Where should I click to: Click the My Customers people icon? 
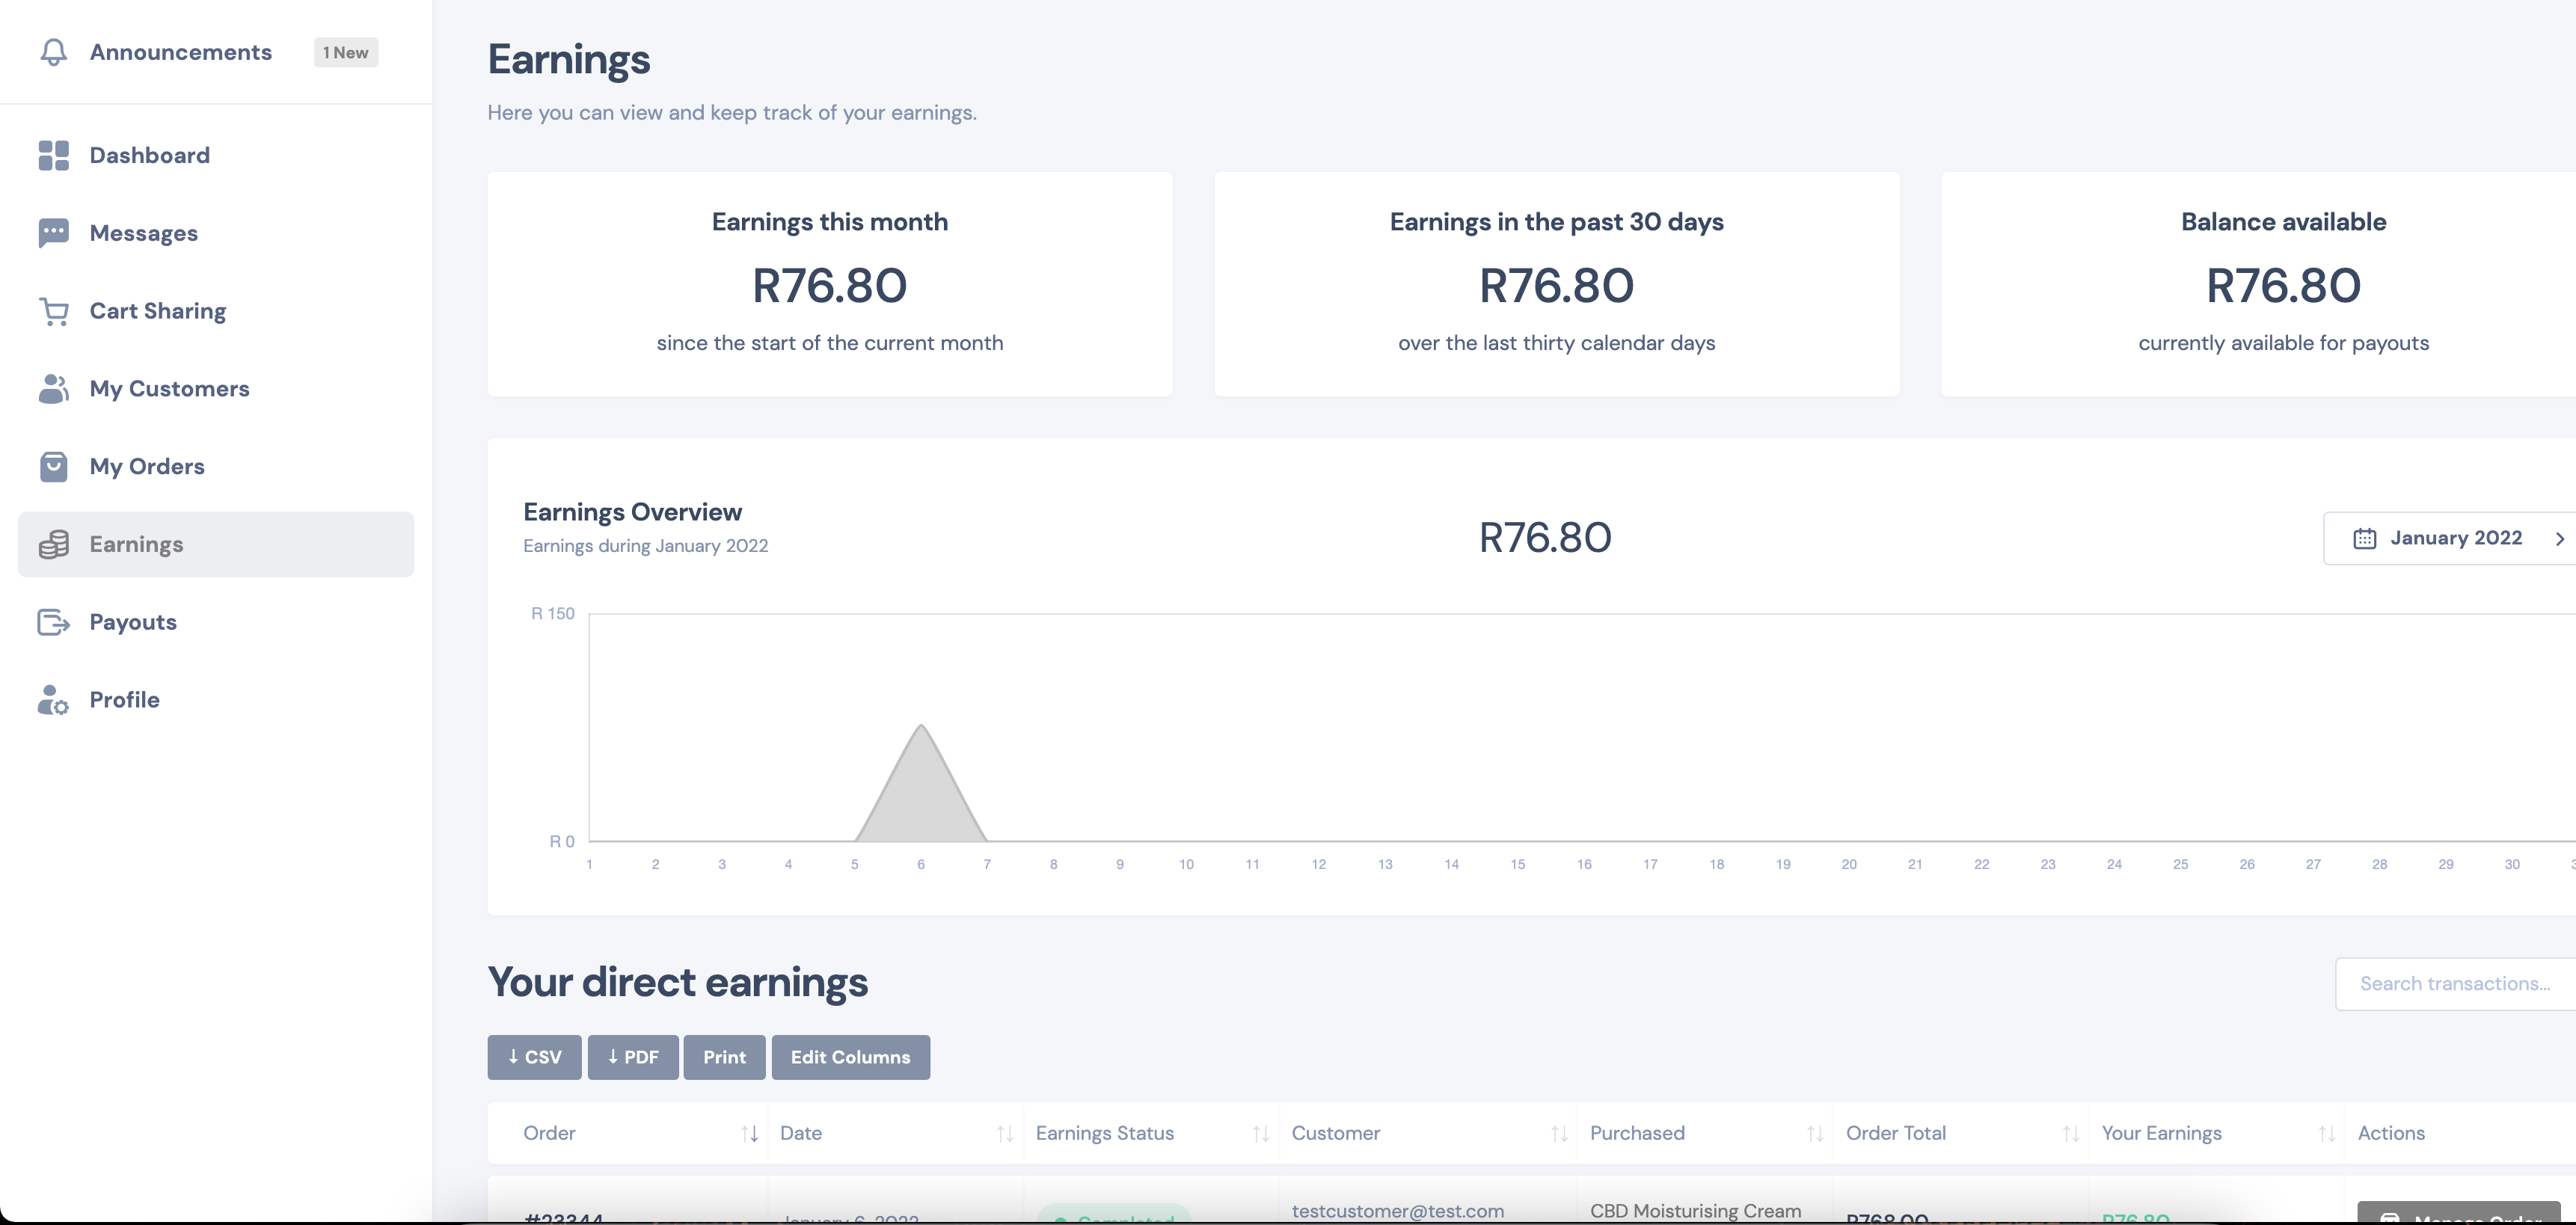54,389
